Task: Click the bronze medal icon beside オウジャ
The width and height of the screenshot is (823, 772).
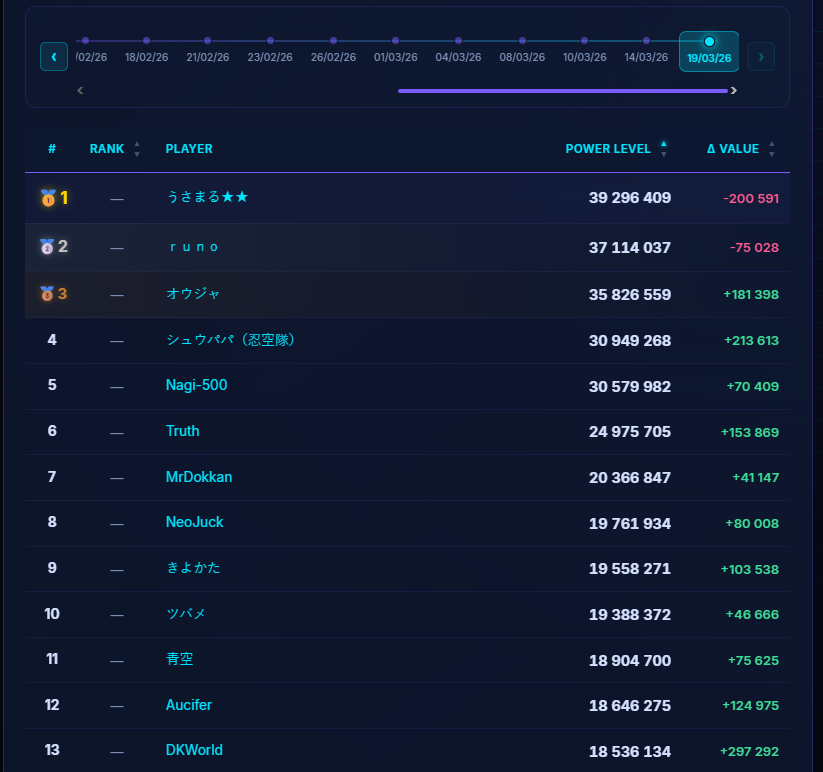Action: pyautogui.click(x=47, y=293)
